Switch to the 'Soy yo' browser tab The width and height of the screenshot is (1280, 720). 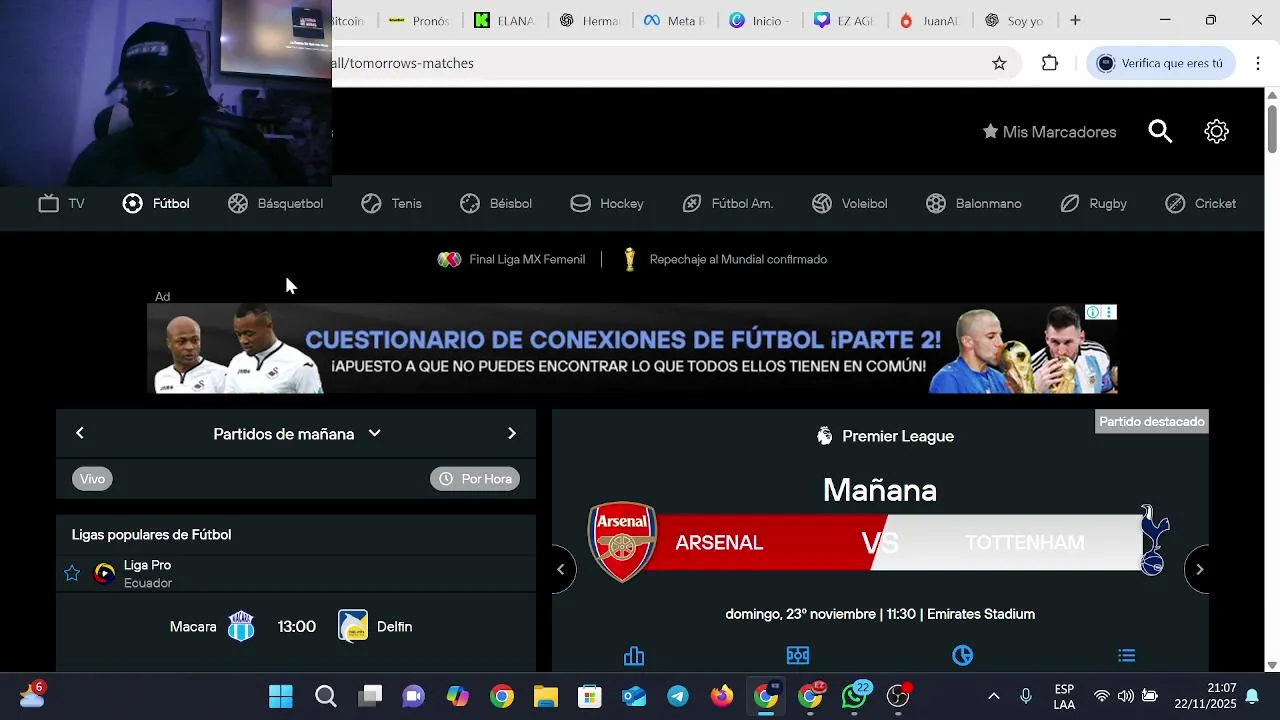coord(1014,20)
